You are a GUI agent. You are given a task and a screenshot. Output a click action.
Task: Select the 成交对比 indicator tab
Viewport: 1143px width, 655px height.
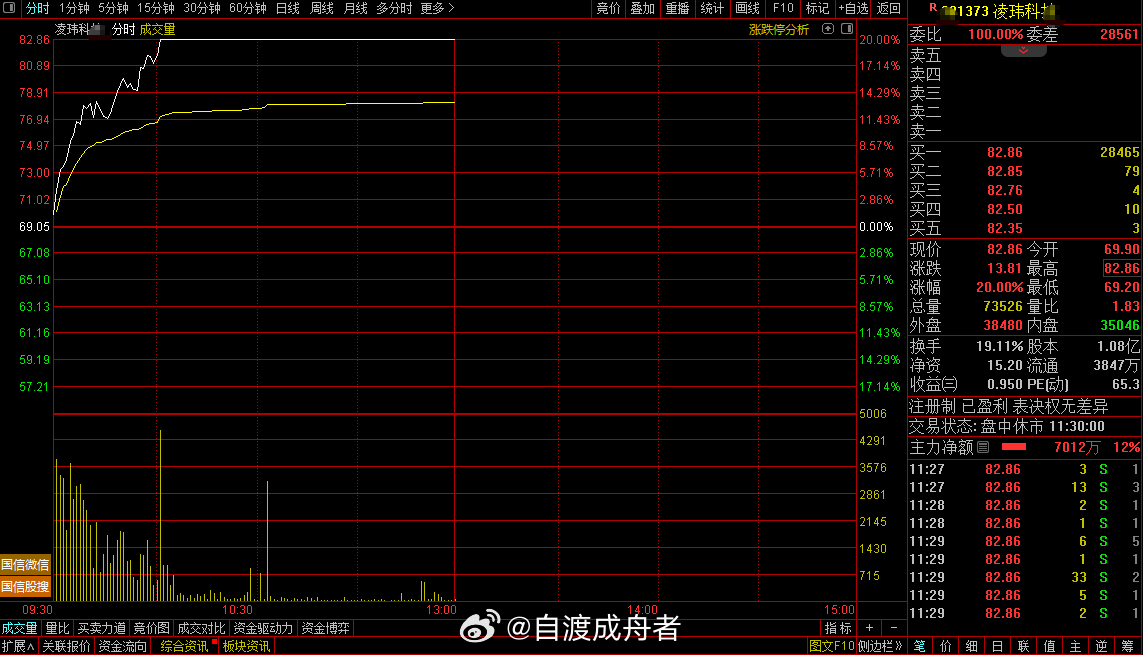point(201,628)
